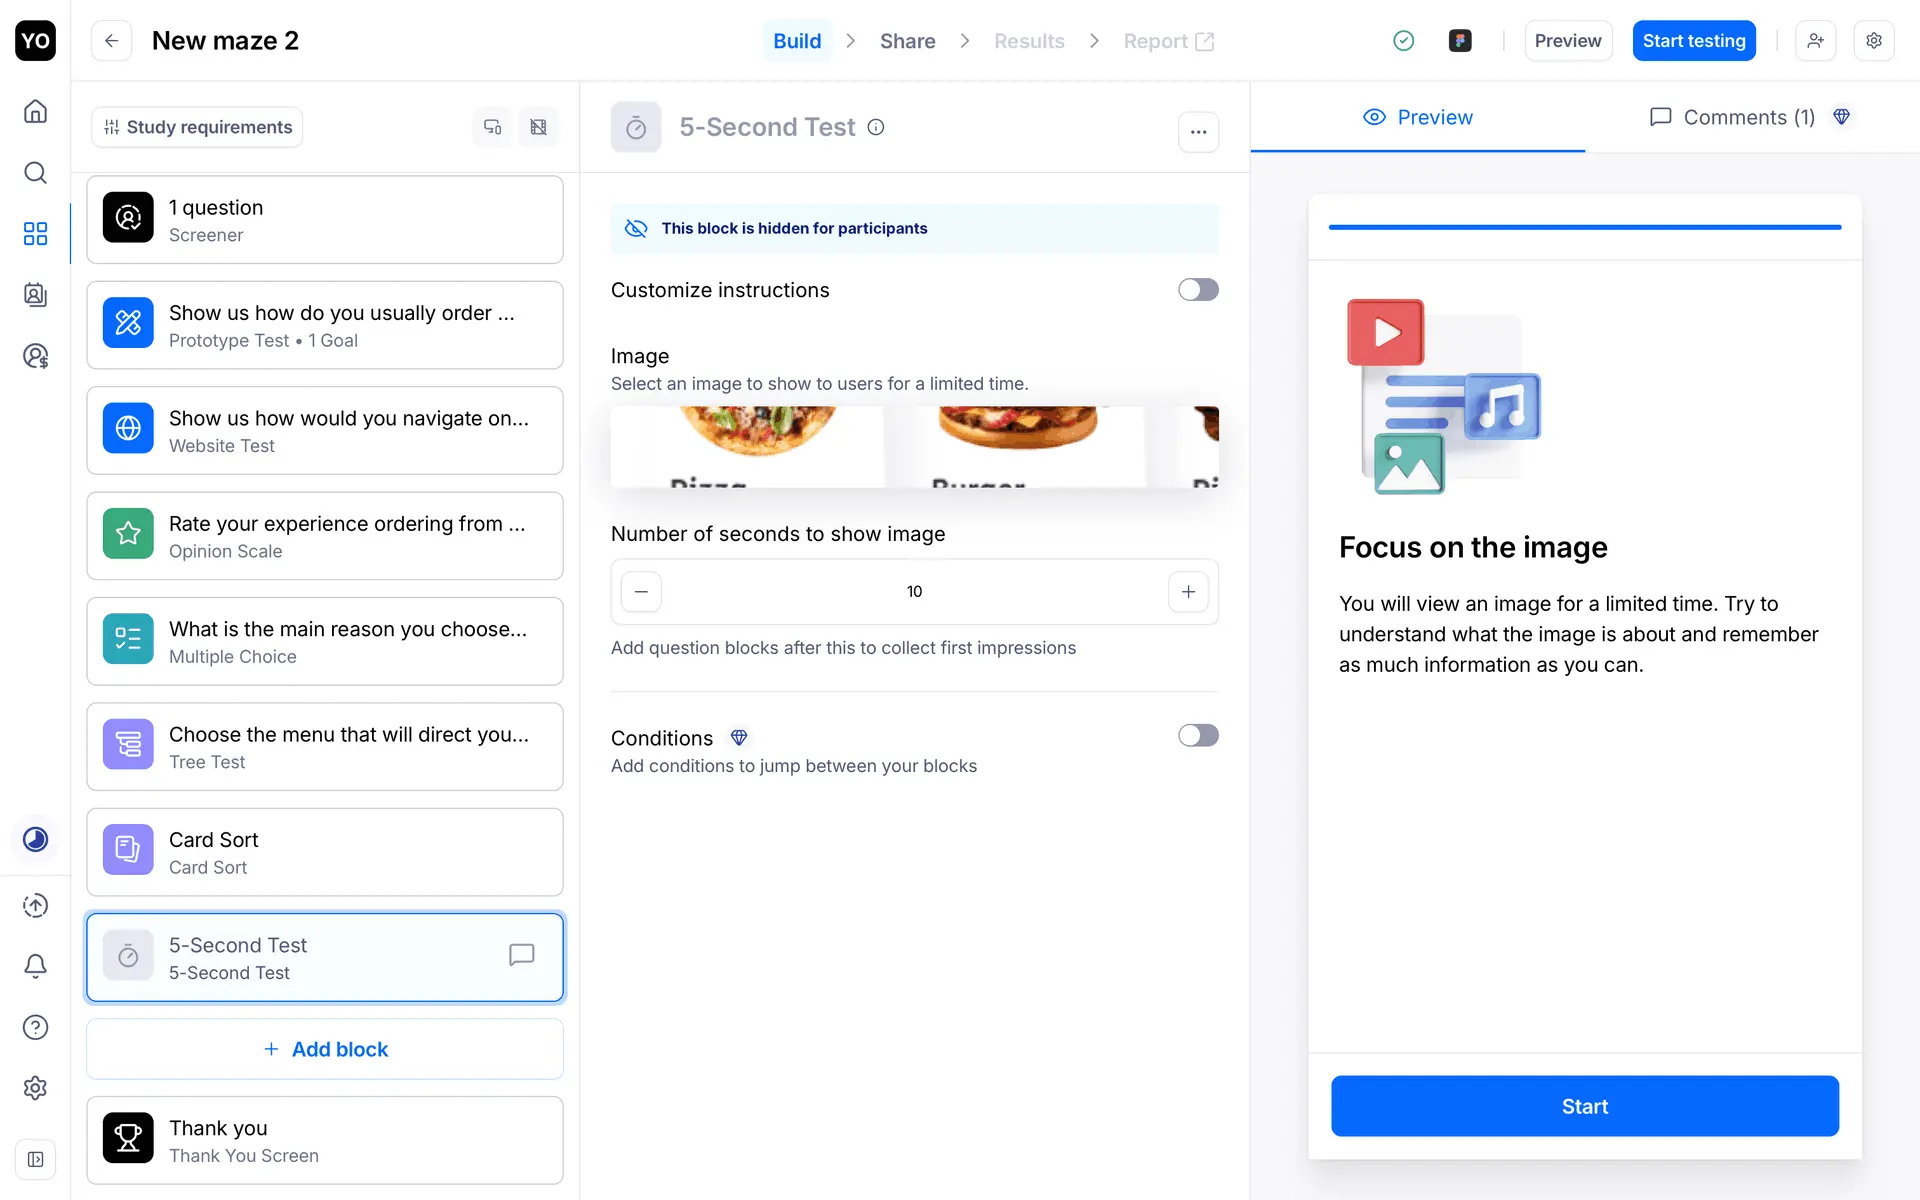1920x1200 pixels.
Task: Collapse the left sidebar panel
Action: (35, 1159)
